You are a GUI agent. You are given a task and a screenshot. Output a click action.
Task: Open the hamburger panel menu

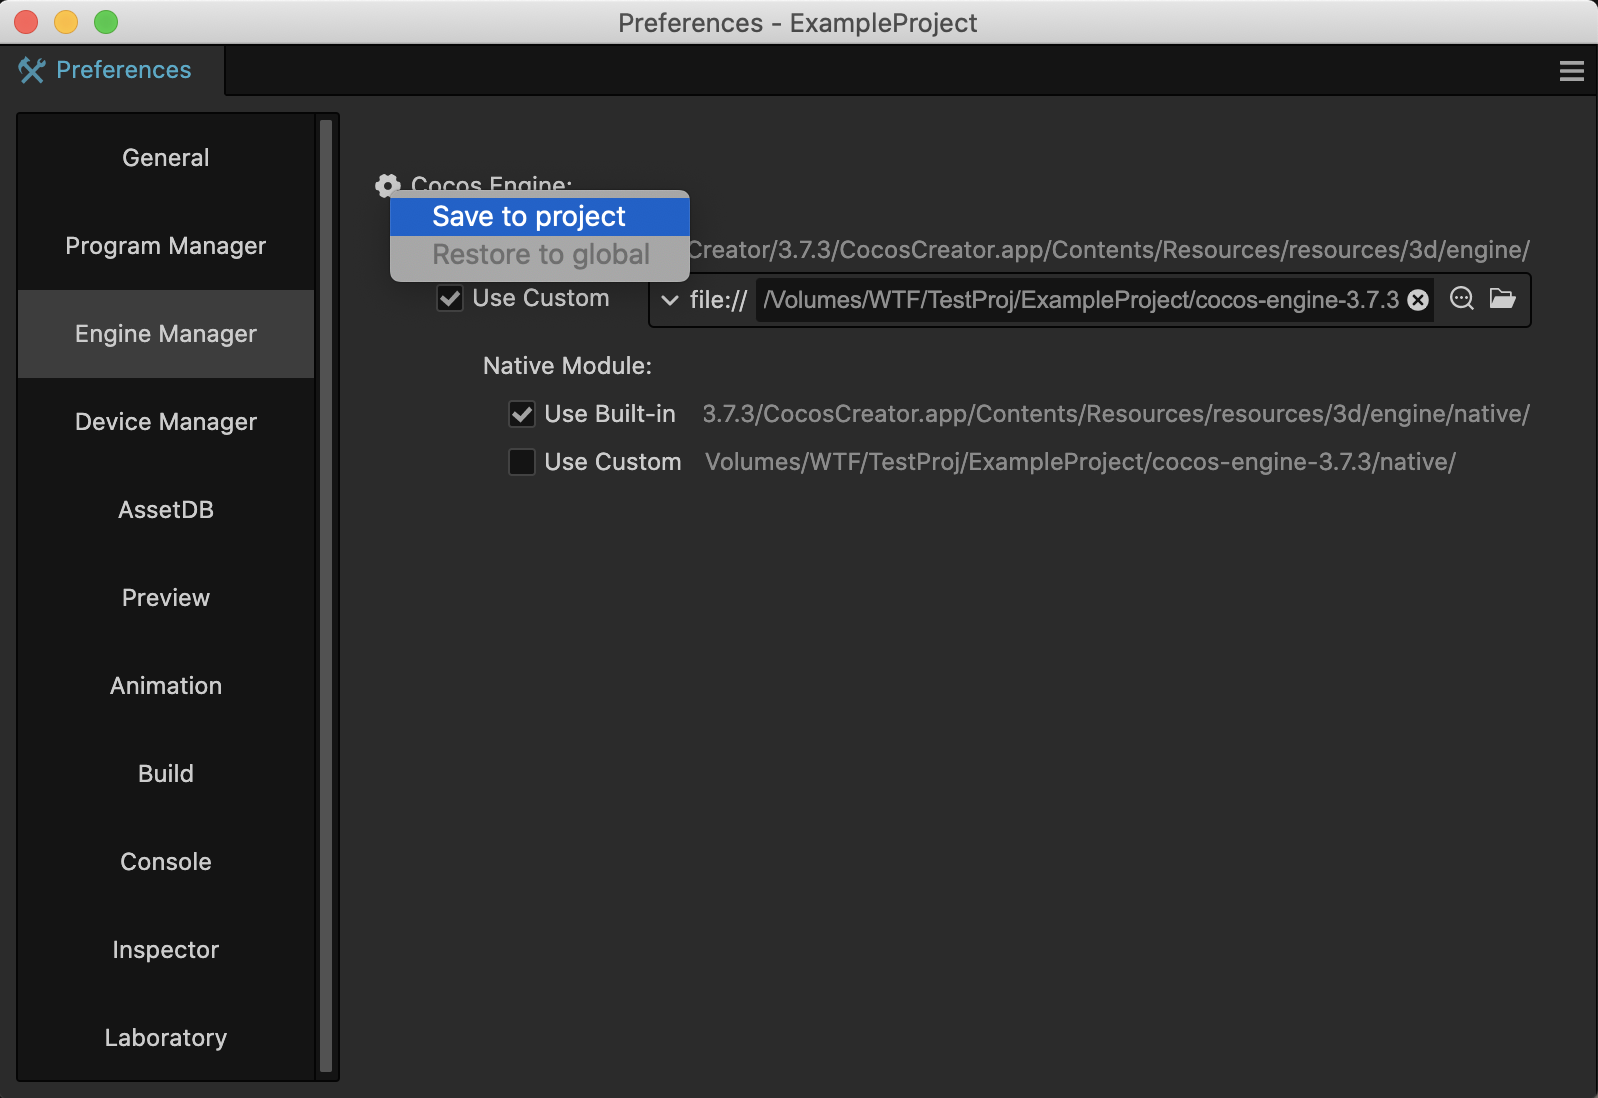[x=1572, y=71]
